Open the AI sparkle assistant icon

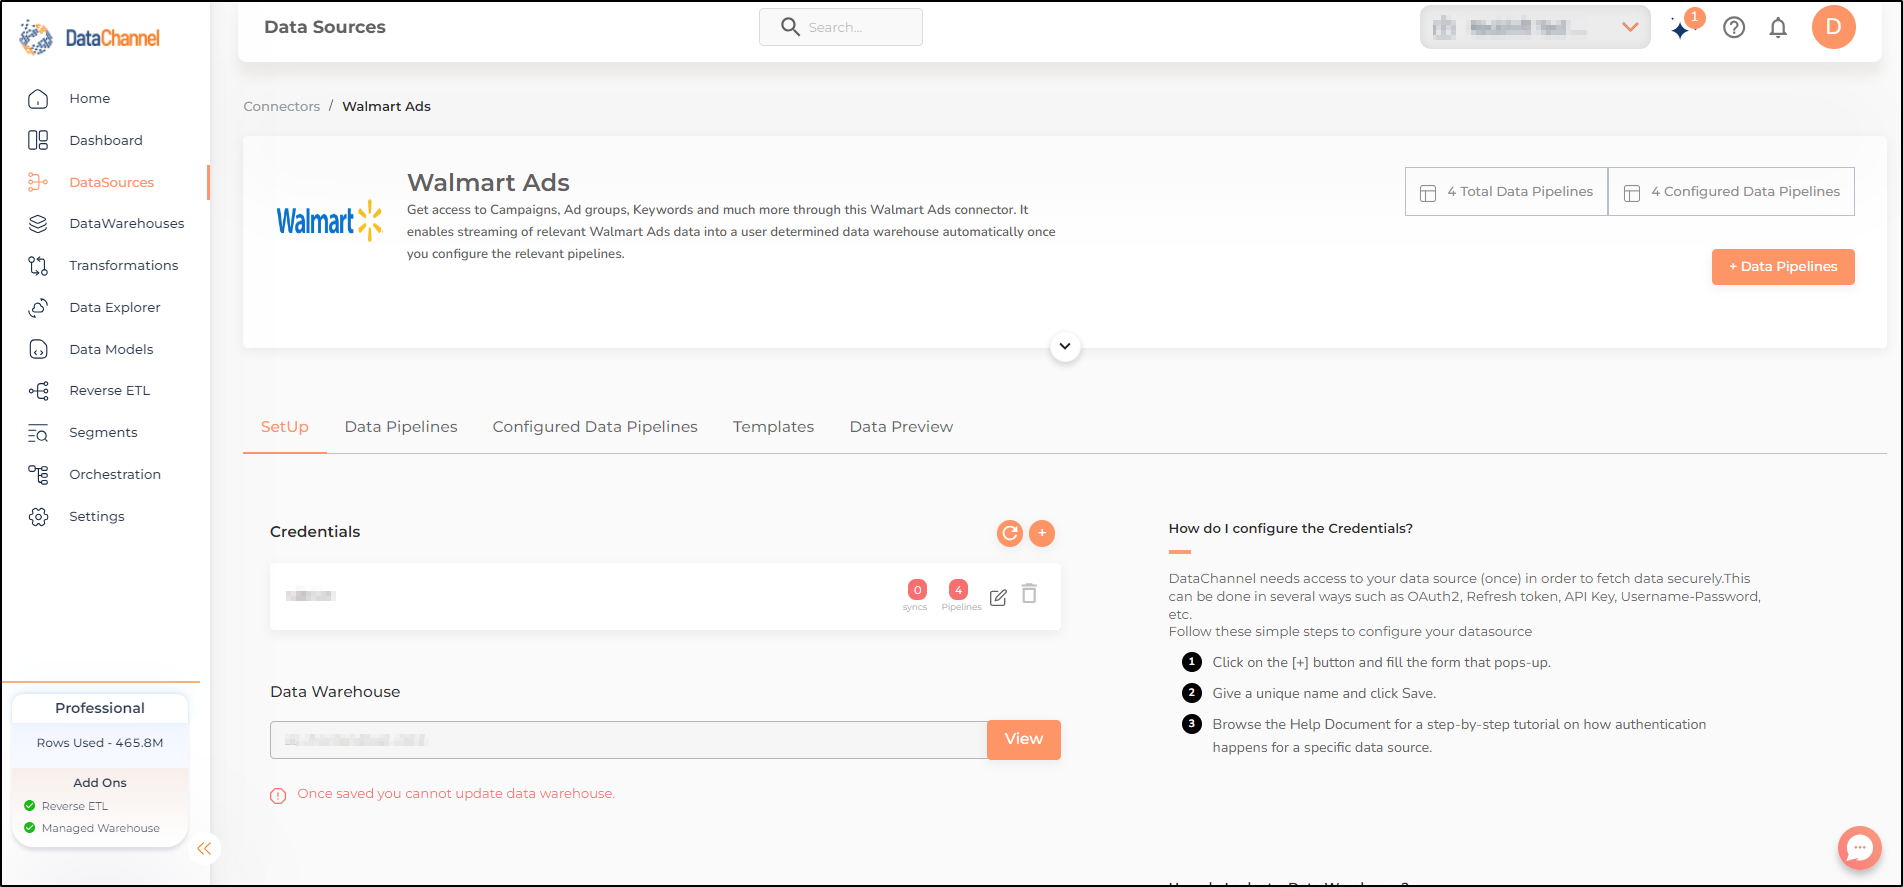[x=1682, y=28]
